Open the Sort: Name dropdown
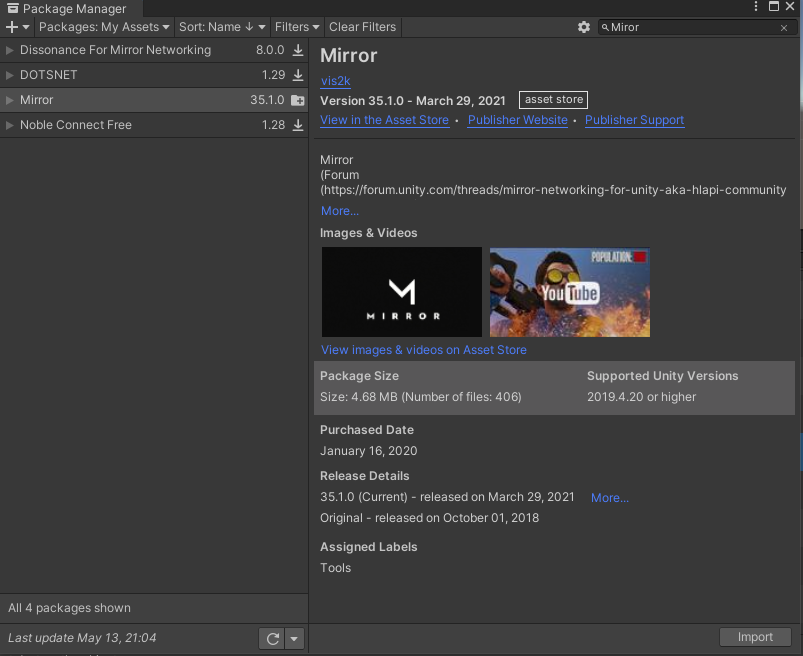This screenshot has width=803, height=656. point(222,27)
